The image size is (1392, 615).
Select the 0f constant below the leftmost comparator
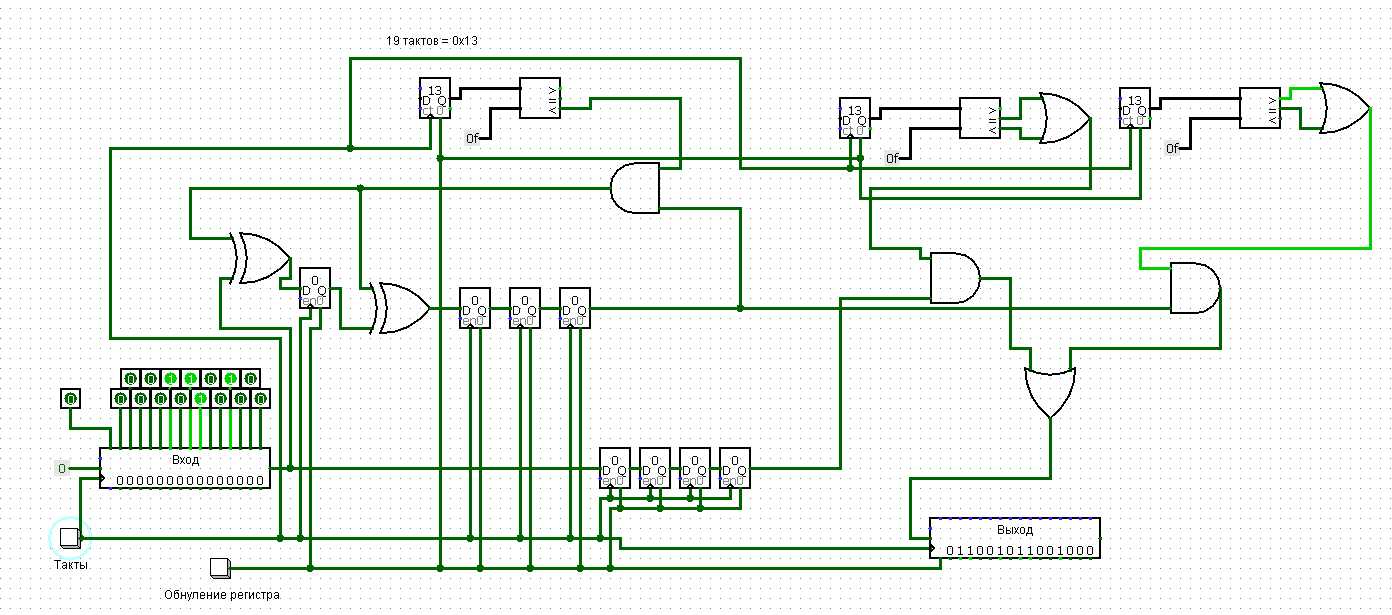click(x=473, y=138)
